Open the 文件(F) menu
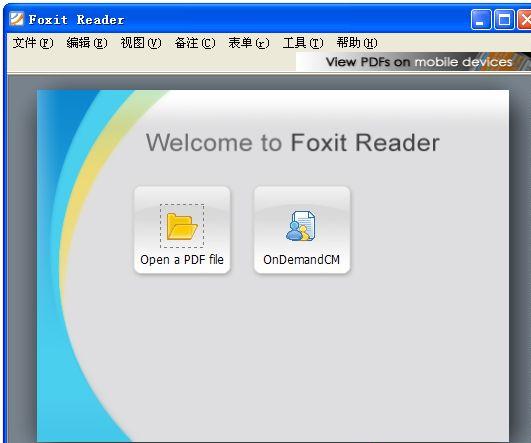This screenshot has height=443, width=531. point(33,43)
